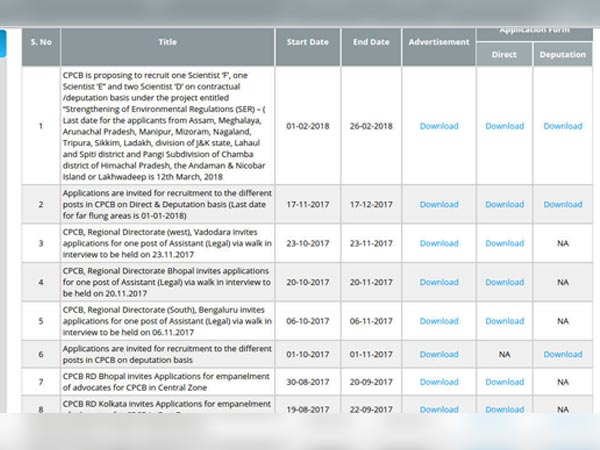Select end date 26-02-2018
Screen dimensions: 600x450
click(371, 126)
